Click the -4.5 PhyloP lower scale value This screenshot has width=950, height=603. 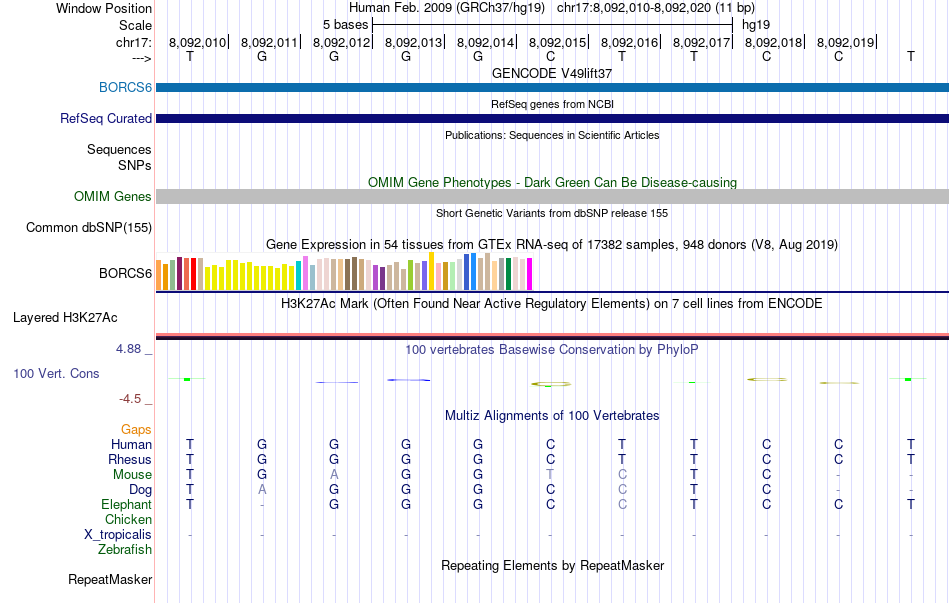(130, 399)
